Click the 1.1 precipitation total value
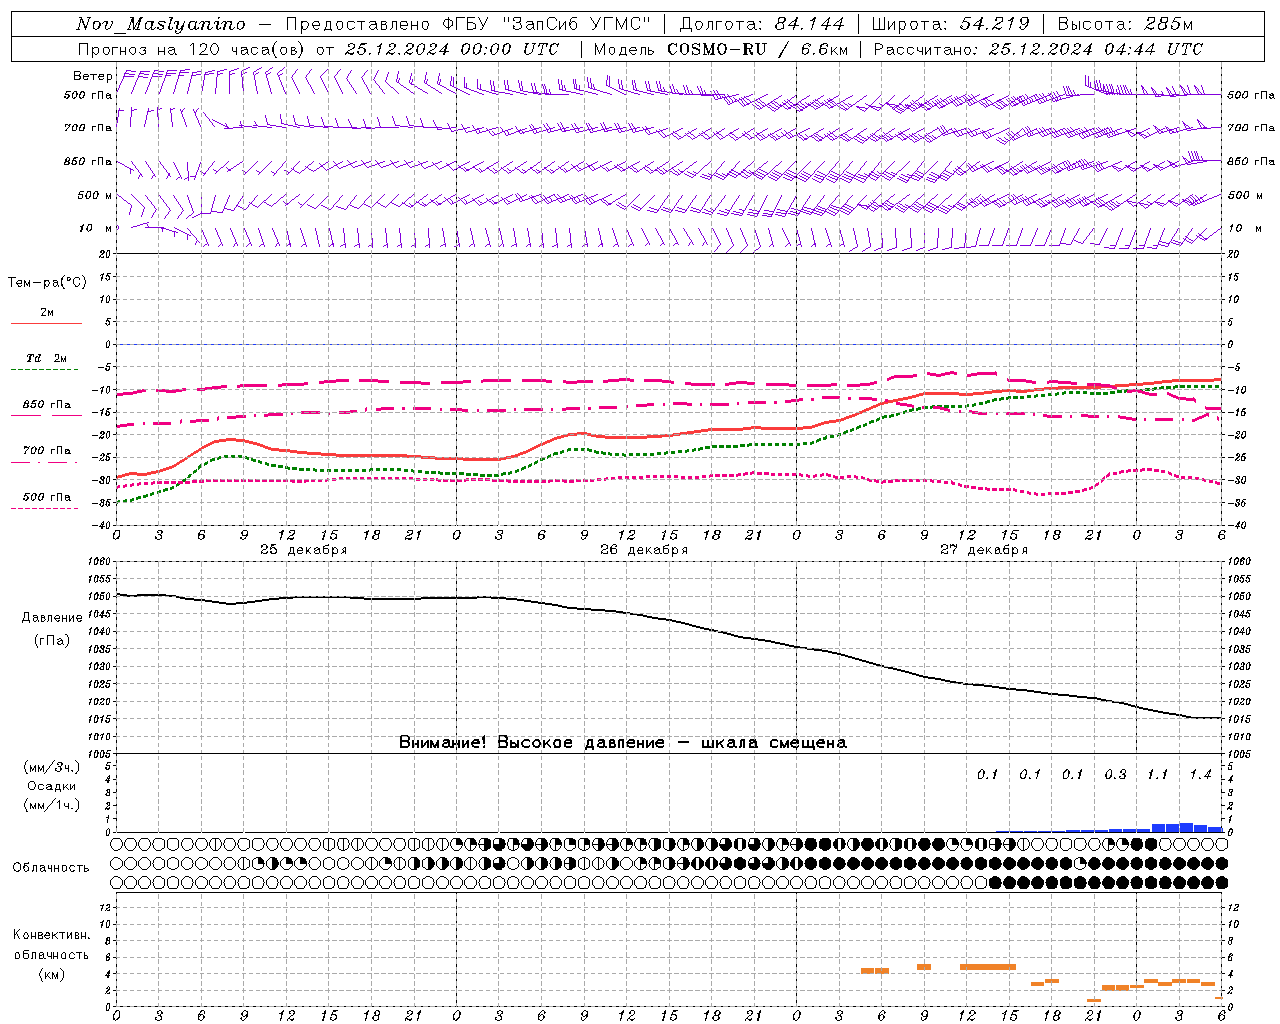1280x1024 pixels. point(1157,775)
